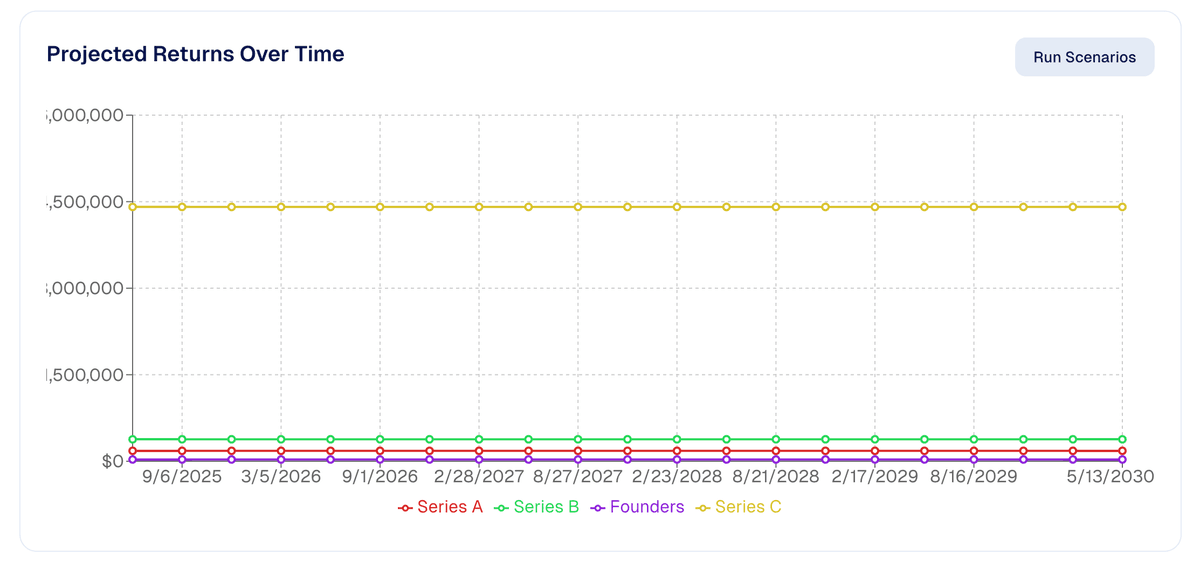Pick Series B data point at 3/5/2026
Viewport: 1200px width, 571px height.
281,439
